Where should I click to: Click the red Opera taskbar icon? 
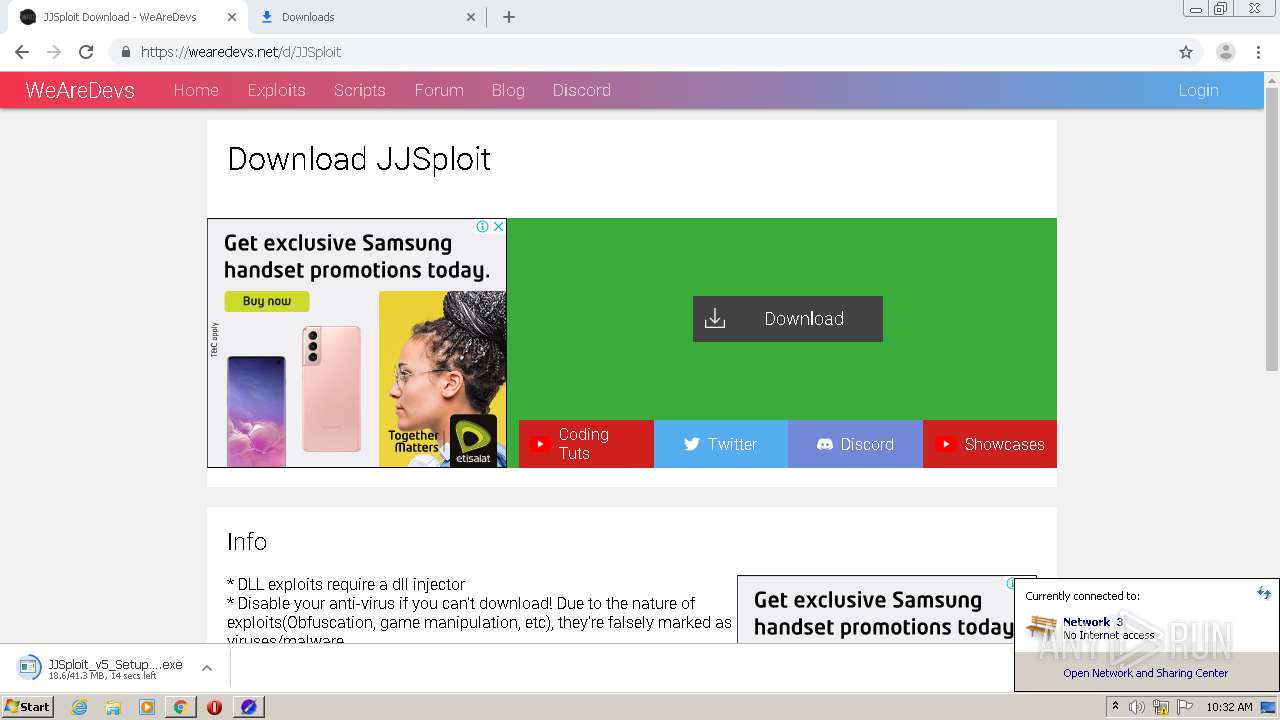pyautogui.click(x=214, y=707)
